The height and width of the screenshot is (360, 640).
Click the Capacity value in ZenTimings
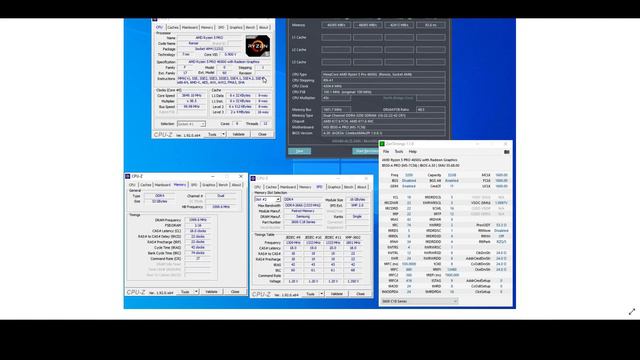coord(452,175)
